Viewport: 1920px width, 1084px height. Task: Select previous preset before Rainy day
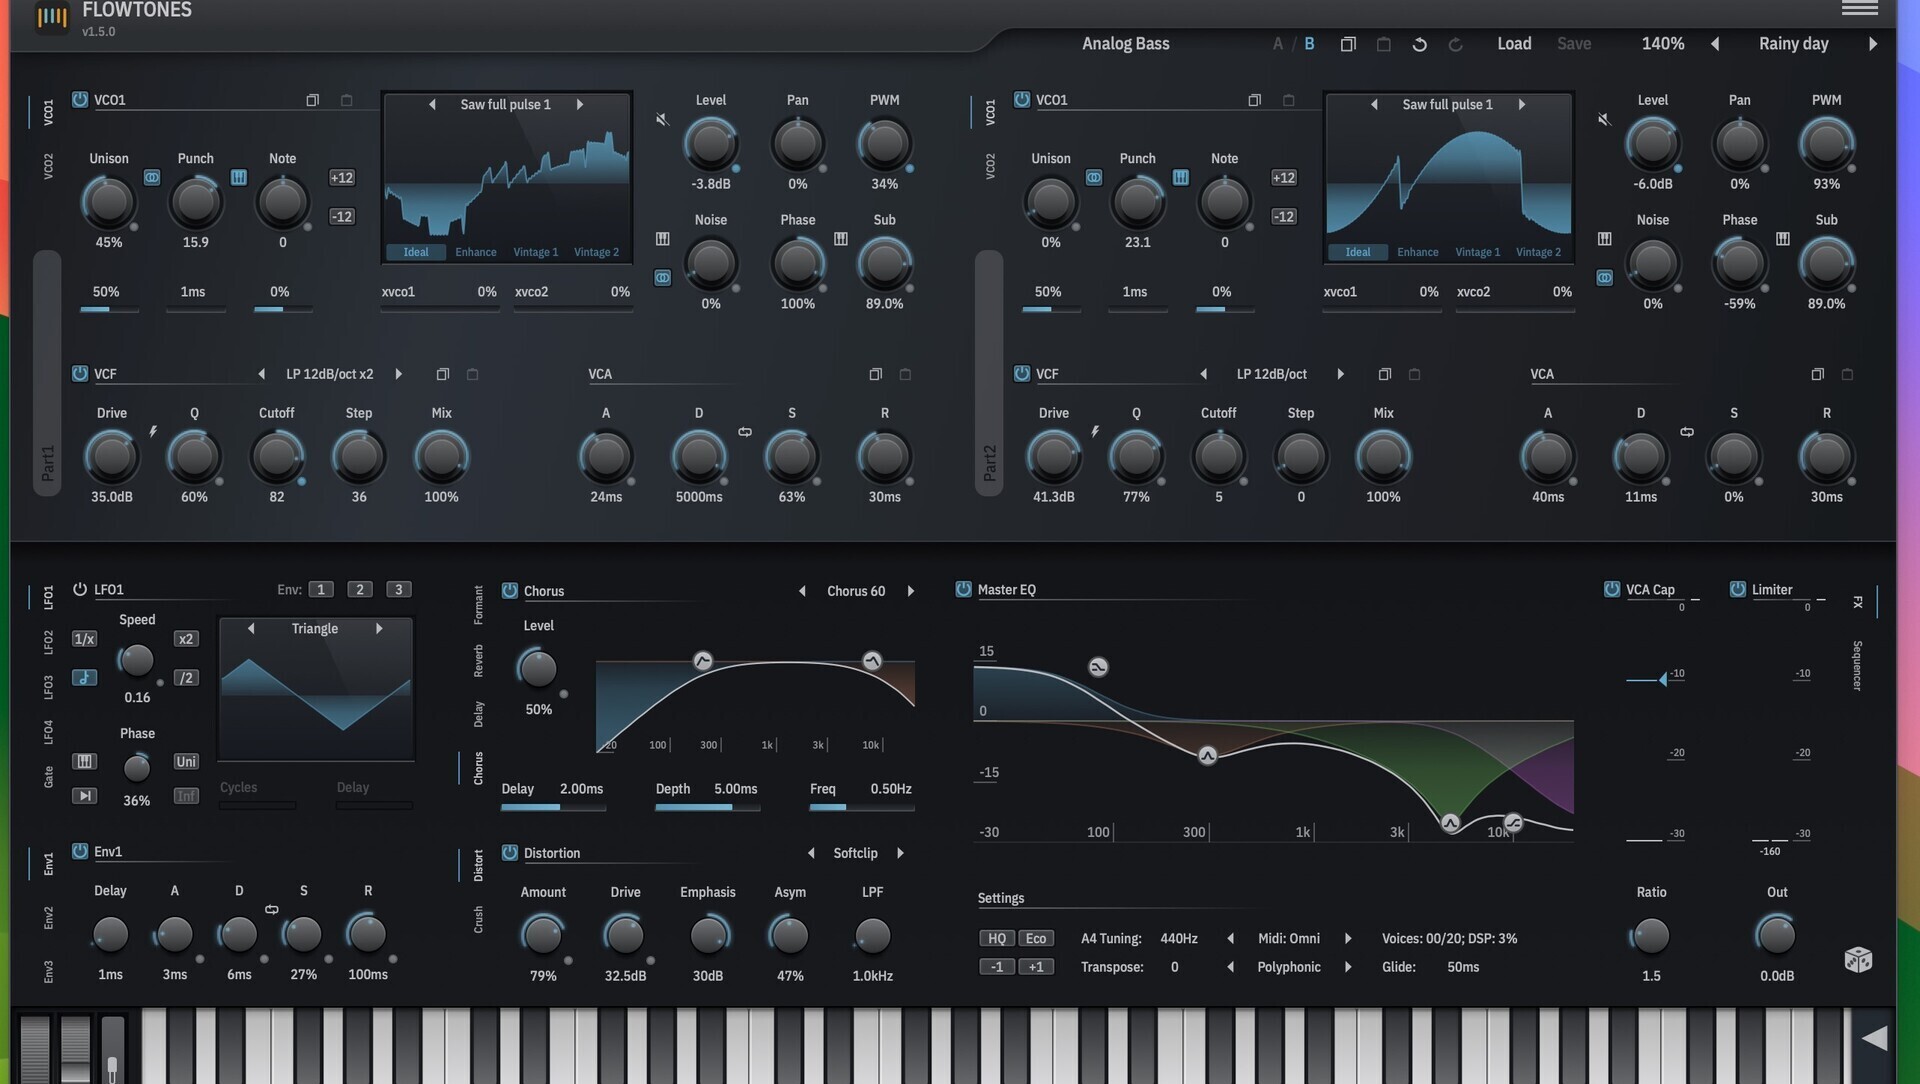pyautogui.click(x=1715, y=44)
